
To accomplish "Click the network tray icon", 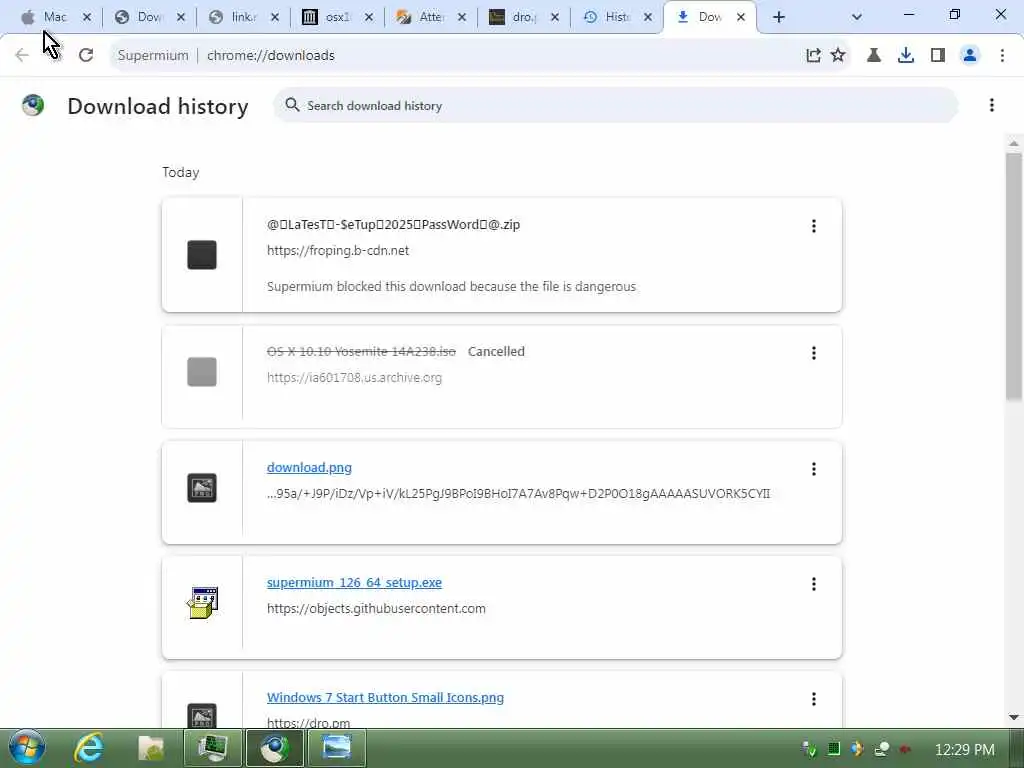I will point(881,749).
